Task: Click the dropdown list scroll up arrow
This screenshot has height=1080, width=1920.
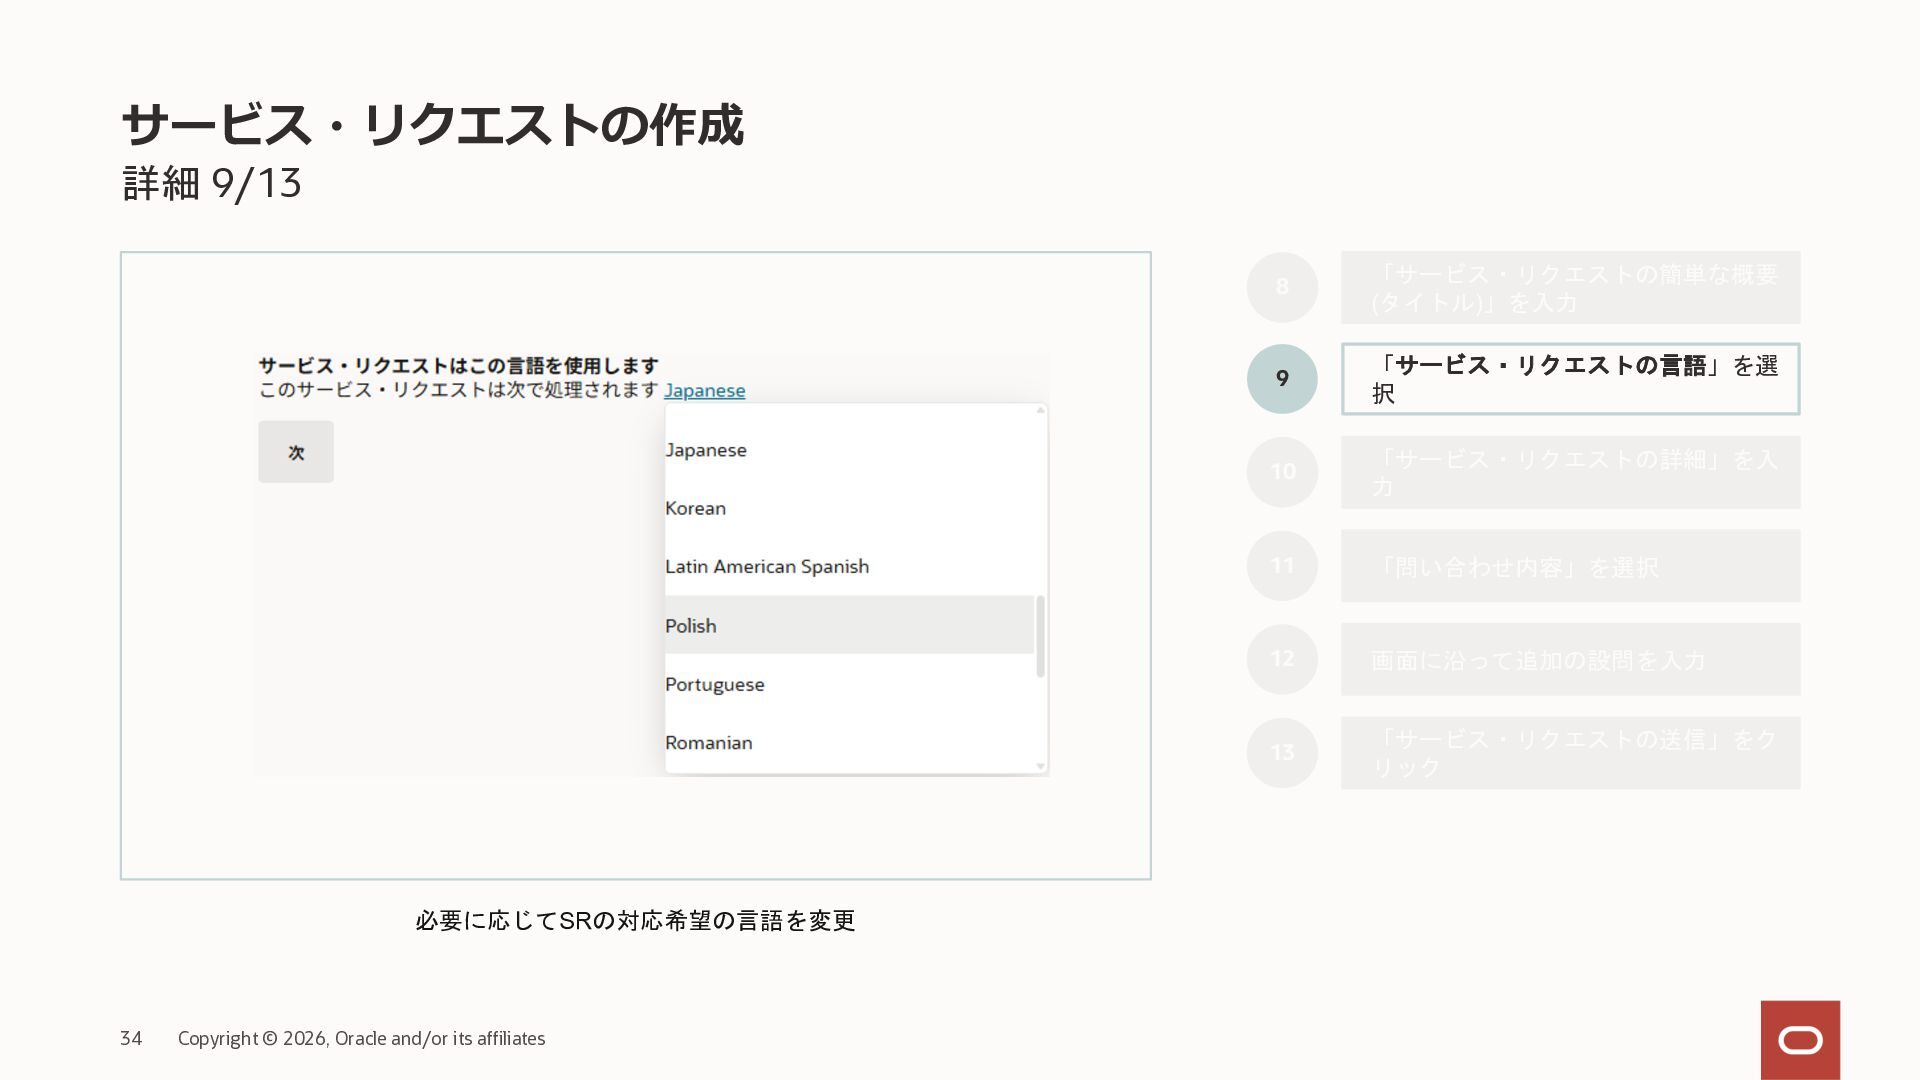Action: (x=1040, y=410)
